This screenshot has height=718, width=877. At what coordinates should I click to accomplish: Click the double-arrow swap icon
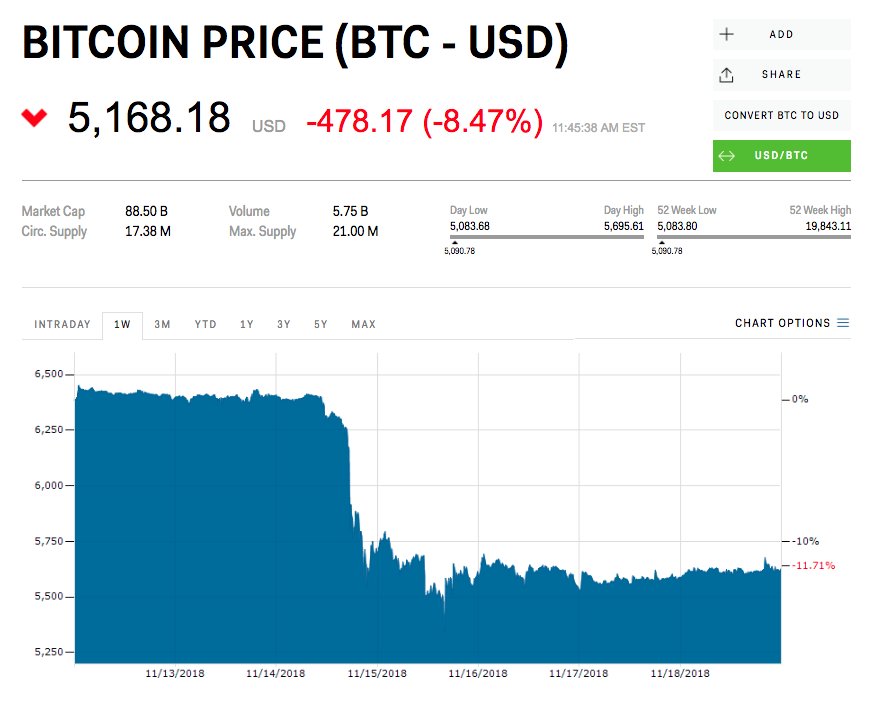point(727,156)
